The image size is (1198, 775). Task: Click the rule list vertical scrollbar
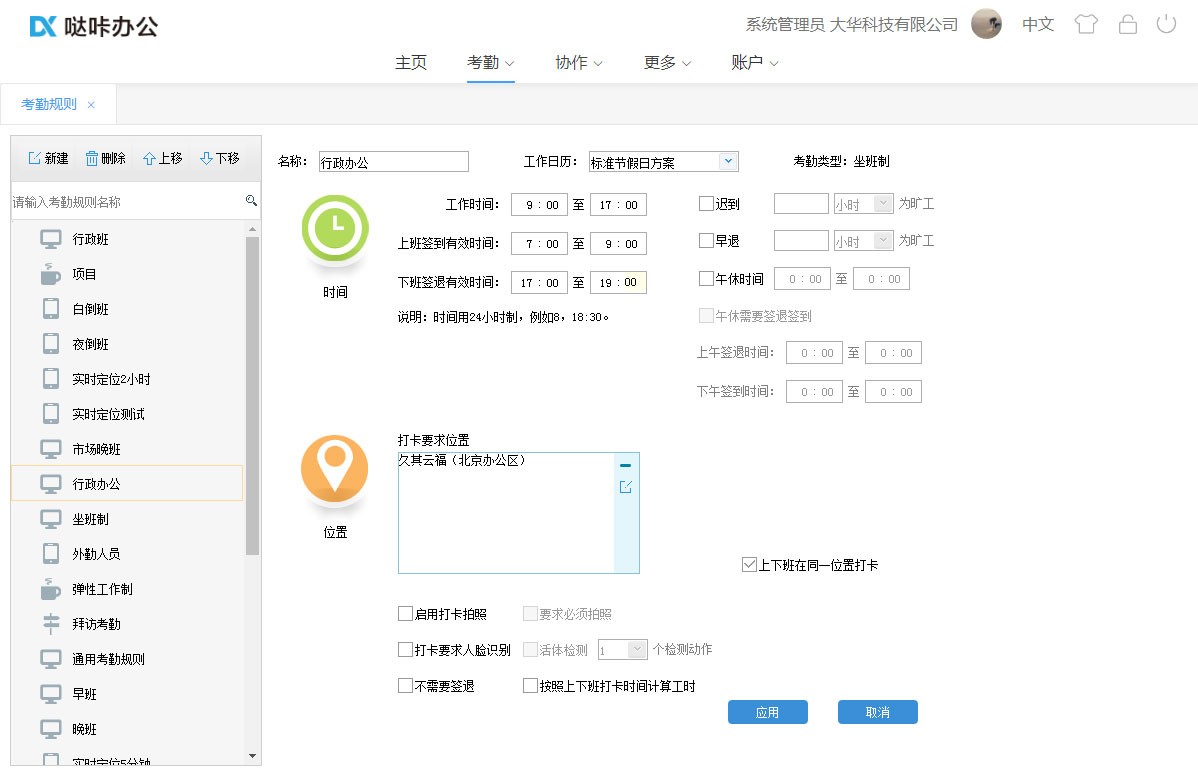point(252,400)
